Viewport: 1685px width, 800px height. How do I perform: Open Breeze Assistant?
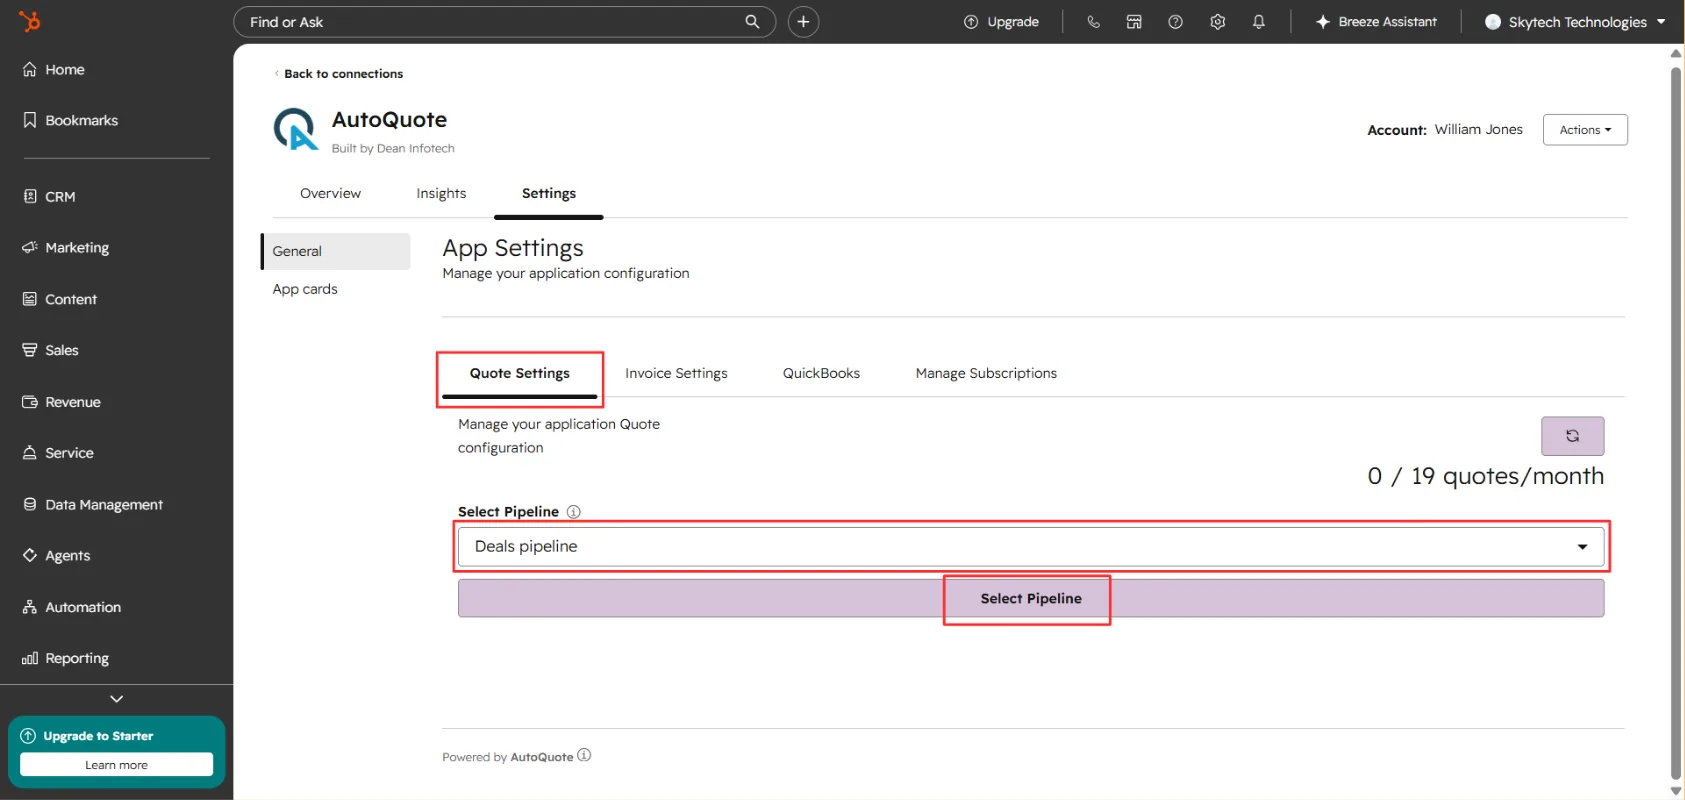coord(1376,22)
